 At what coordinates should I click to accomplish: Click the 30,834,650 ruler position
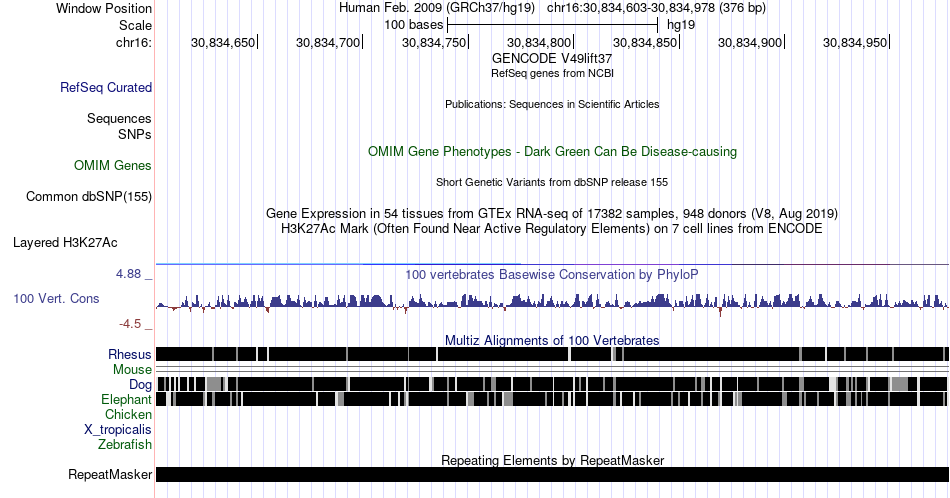223,42
